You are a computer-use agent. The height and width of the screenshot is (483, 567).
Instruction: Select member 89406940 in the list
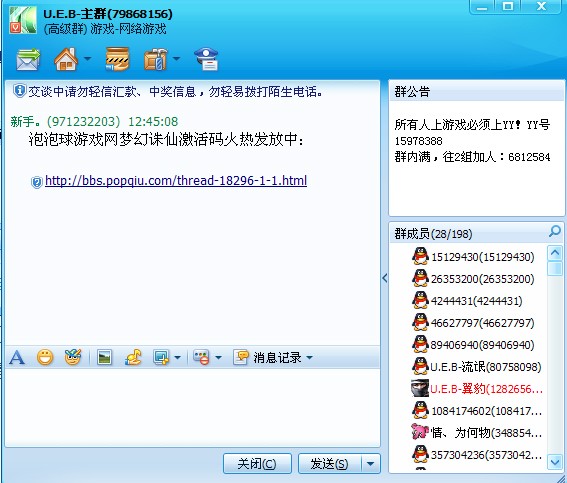(473, 345)
